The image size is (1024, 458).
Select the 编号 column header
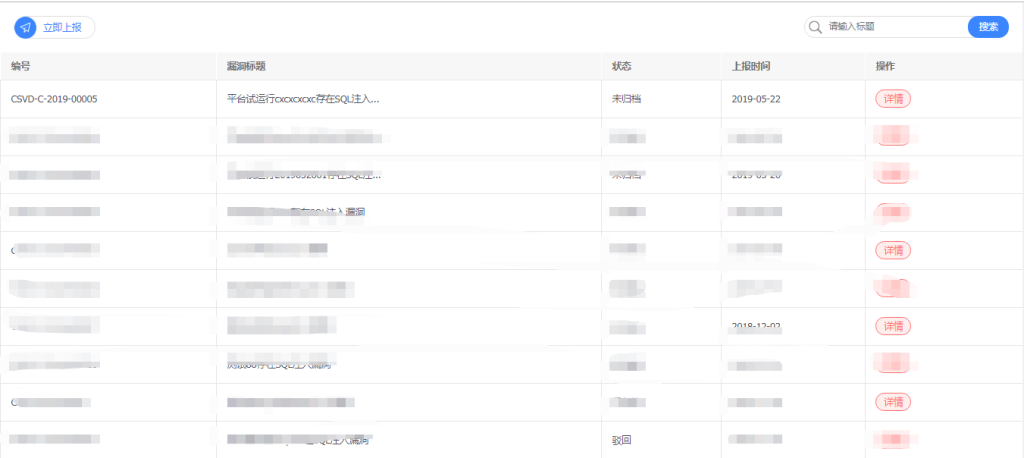coord(20,66)
